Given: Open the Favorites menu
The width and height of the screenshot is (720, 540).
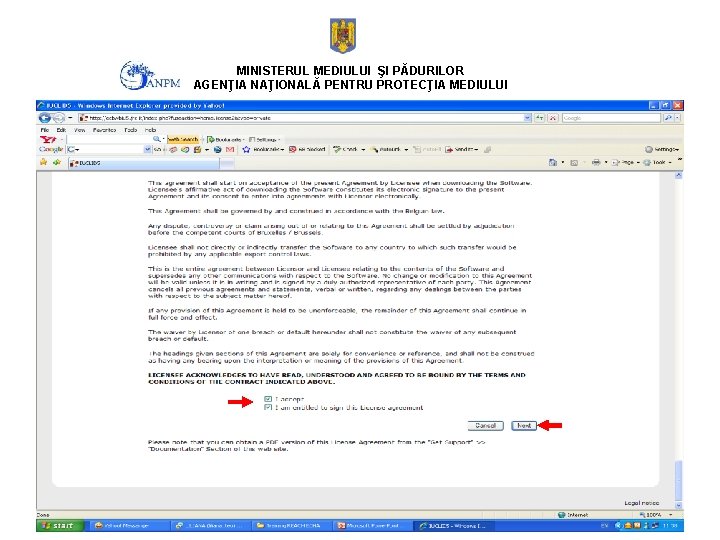Looking at the screenshot, I should coord(104,130).
